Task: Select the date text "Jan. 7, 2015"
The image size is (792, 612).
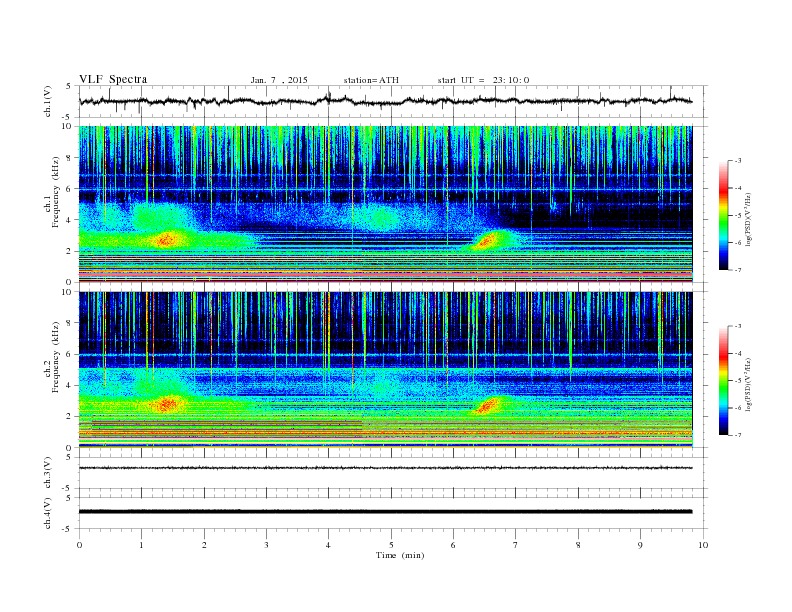Action: (279, 80)
